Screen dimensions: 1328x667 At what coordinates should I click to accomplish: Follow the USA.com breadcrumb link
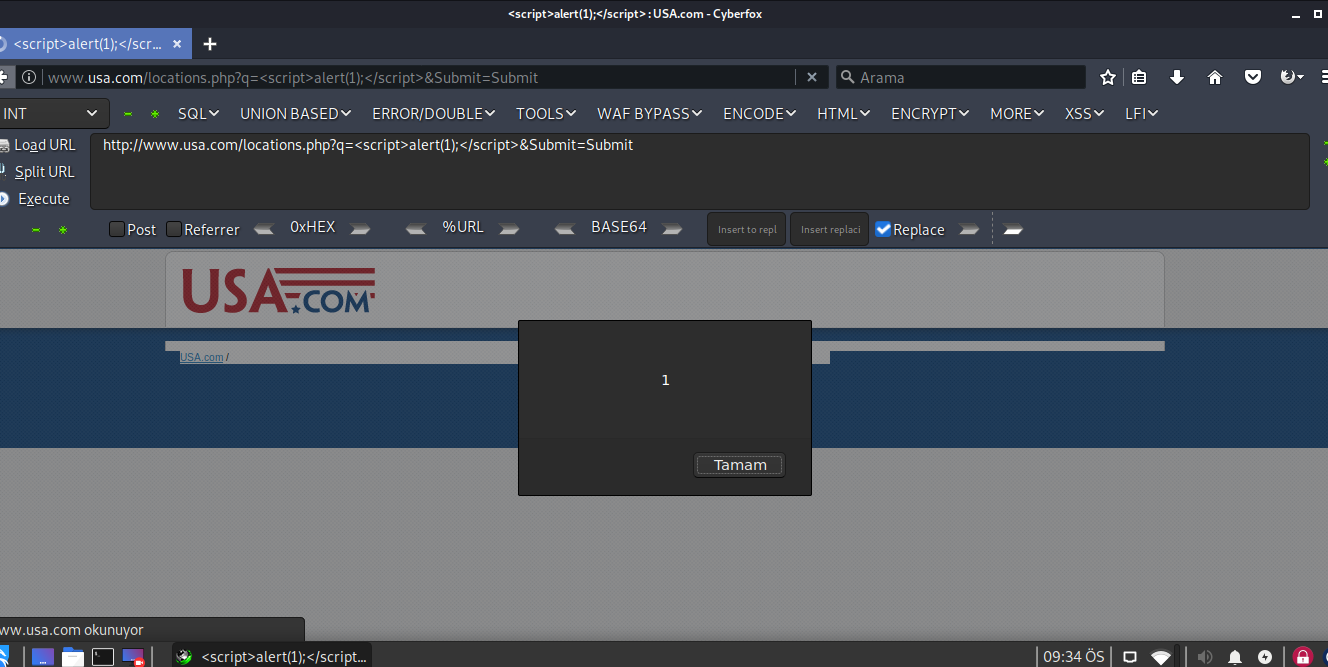pos(201,357)
